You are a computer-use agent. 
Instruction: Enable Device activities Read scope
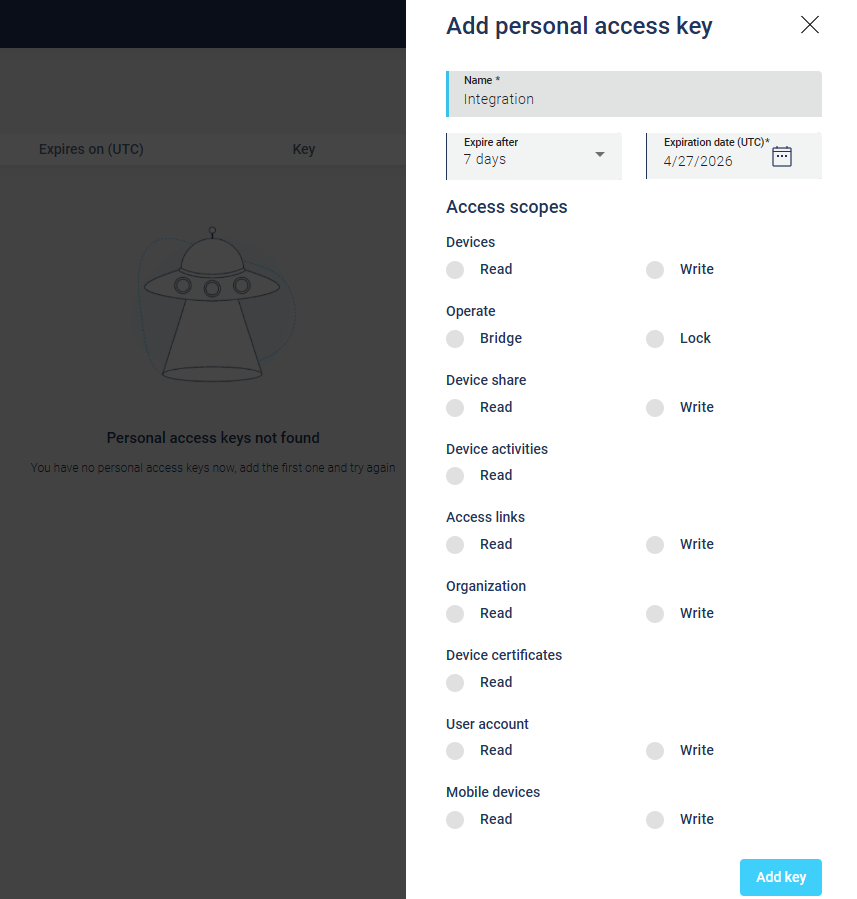click(x=455, y=476)
